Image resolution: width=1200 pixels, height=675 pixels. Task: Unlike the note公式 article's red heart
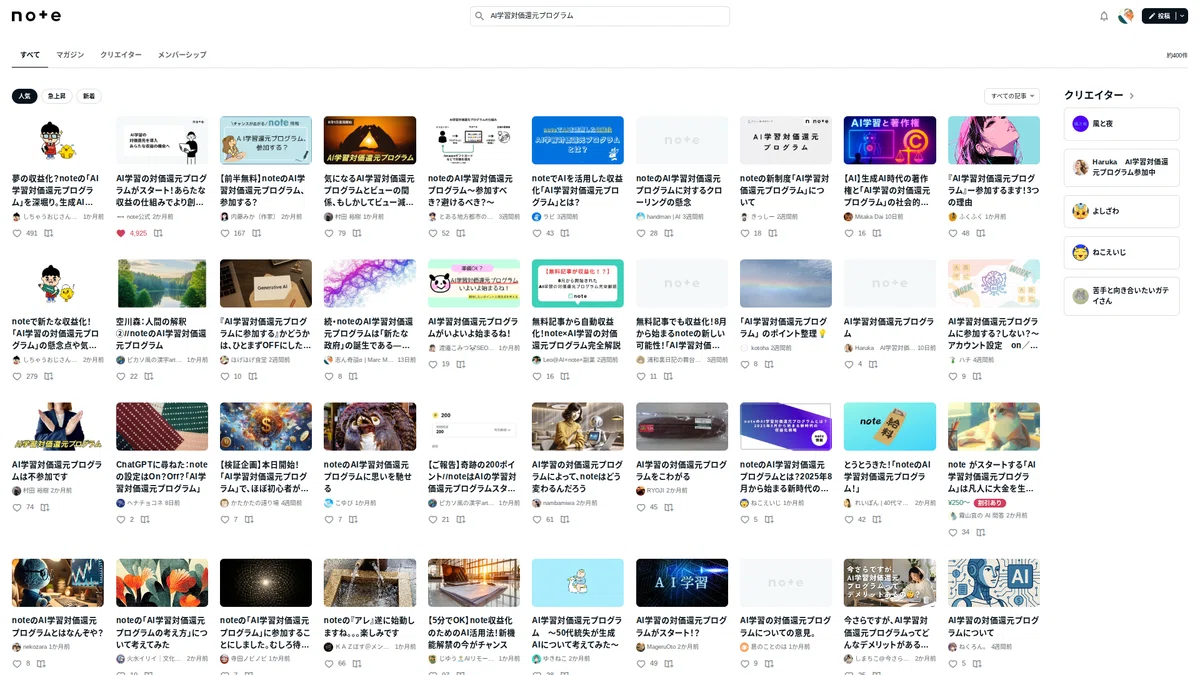pos(121,233)
